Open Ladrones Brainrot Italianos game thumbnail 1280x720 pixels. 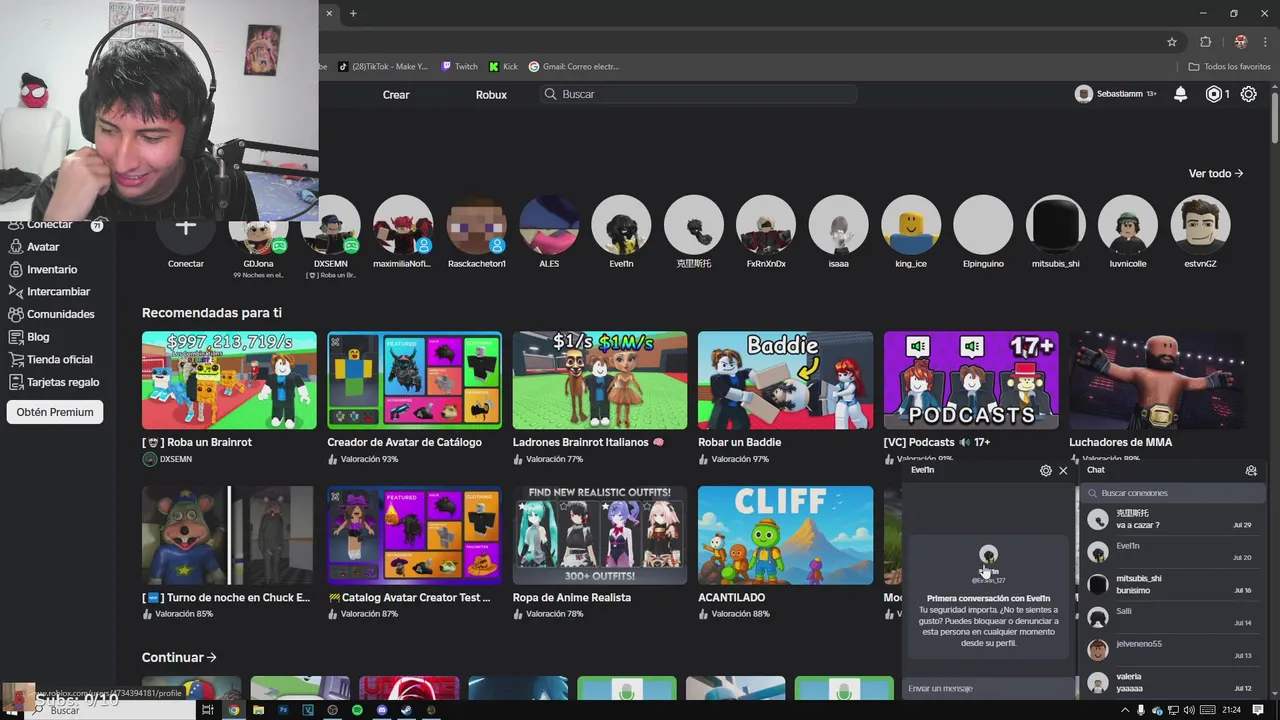click(x=600, y=380)
